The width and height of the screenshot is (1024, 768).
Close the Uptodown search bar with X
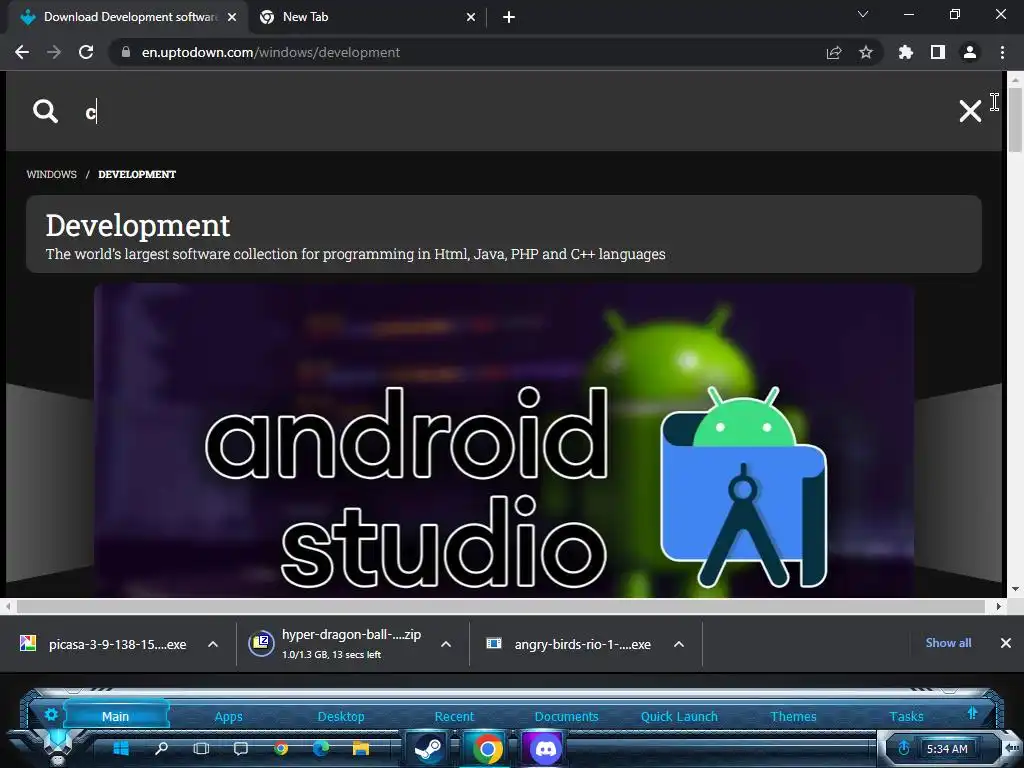[970, 111]
